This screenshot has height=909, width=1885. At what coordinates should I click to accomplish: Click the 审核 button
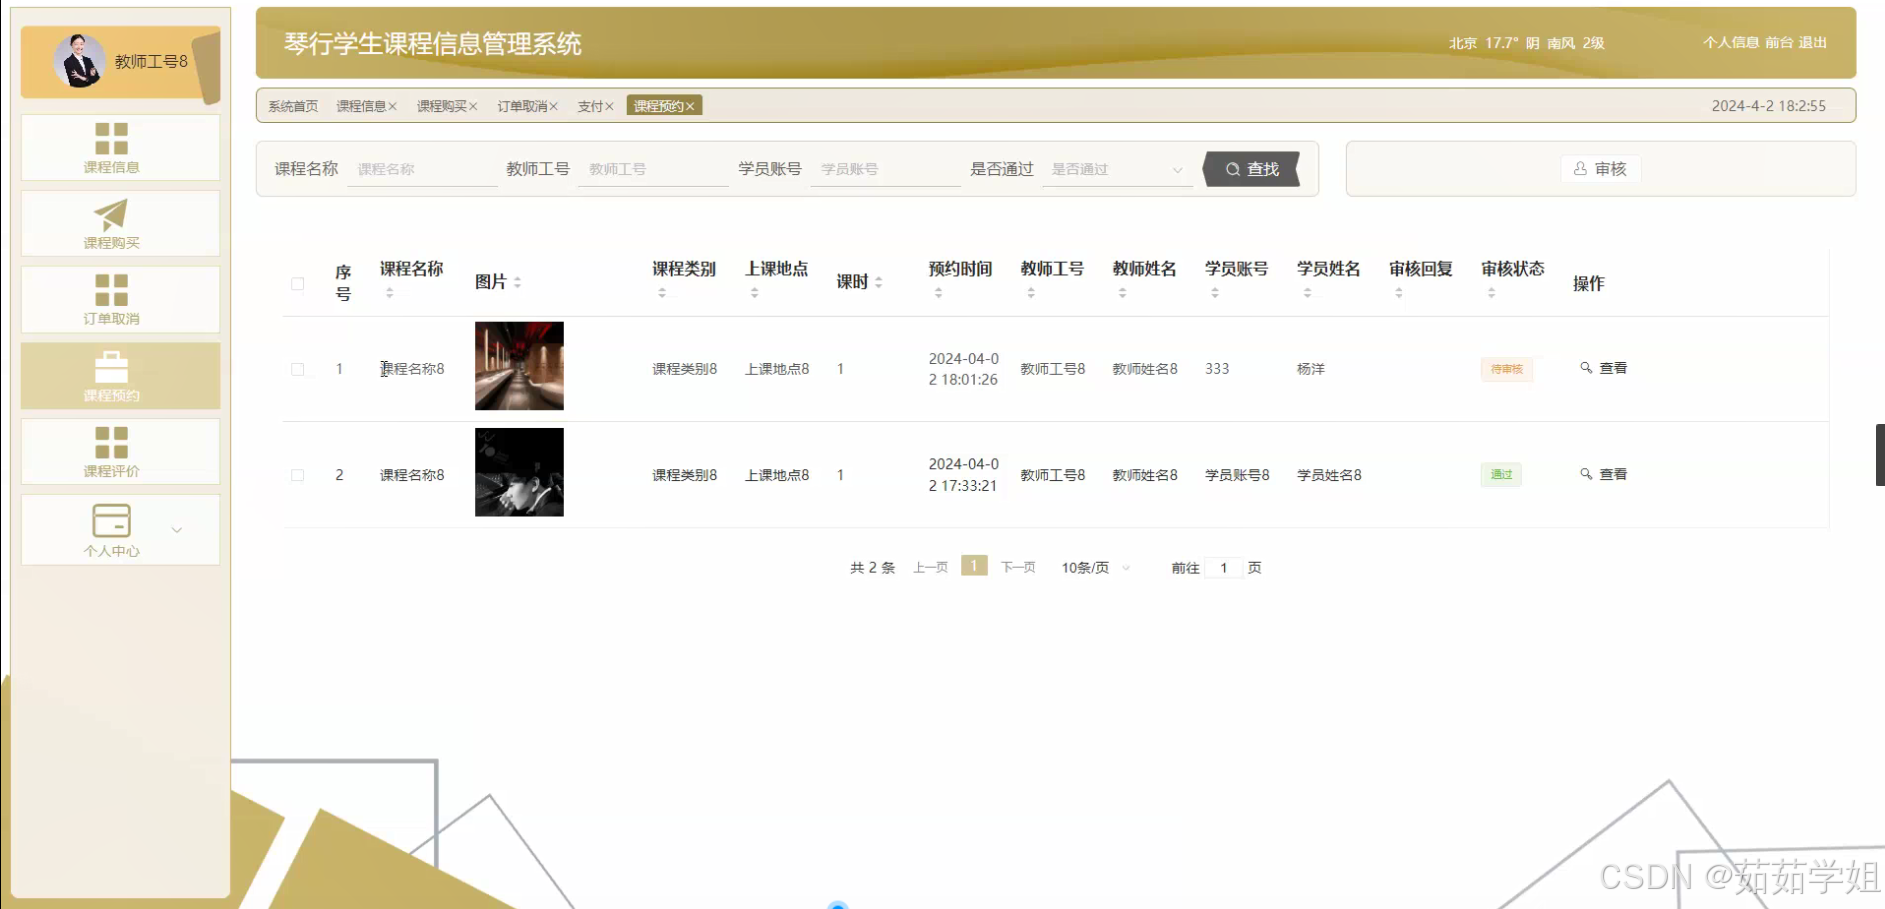coord(1600,169)
